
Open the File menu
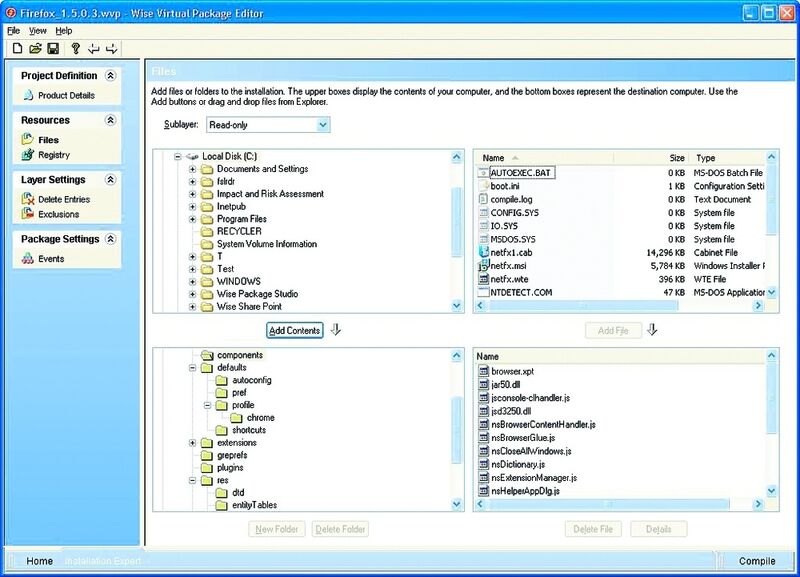(x=13, y=31)
